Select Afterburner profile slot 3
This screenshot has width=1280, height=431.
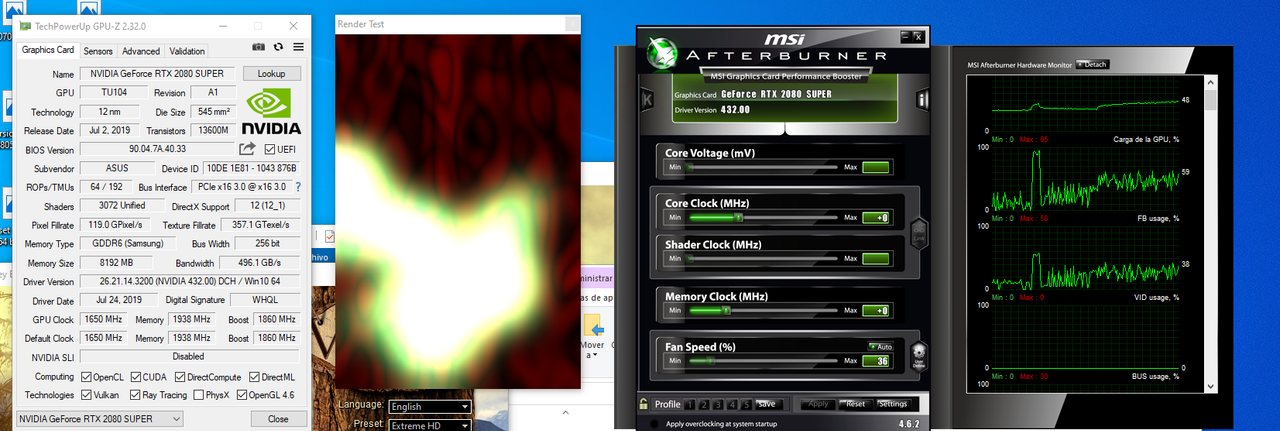tap(718, 404)
